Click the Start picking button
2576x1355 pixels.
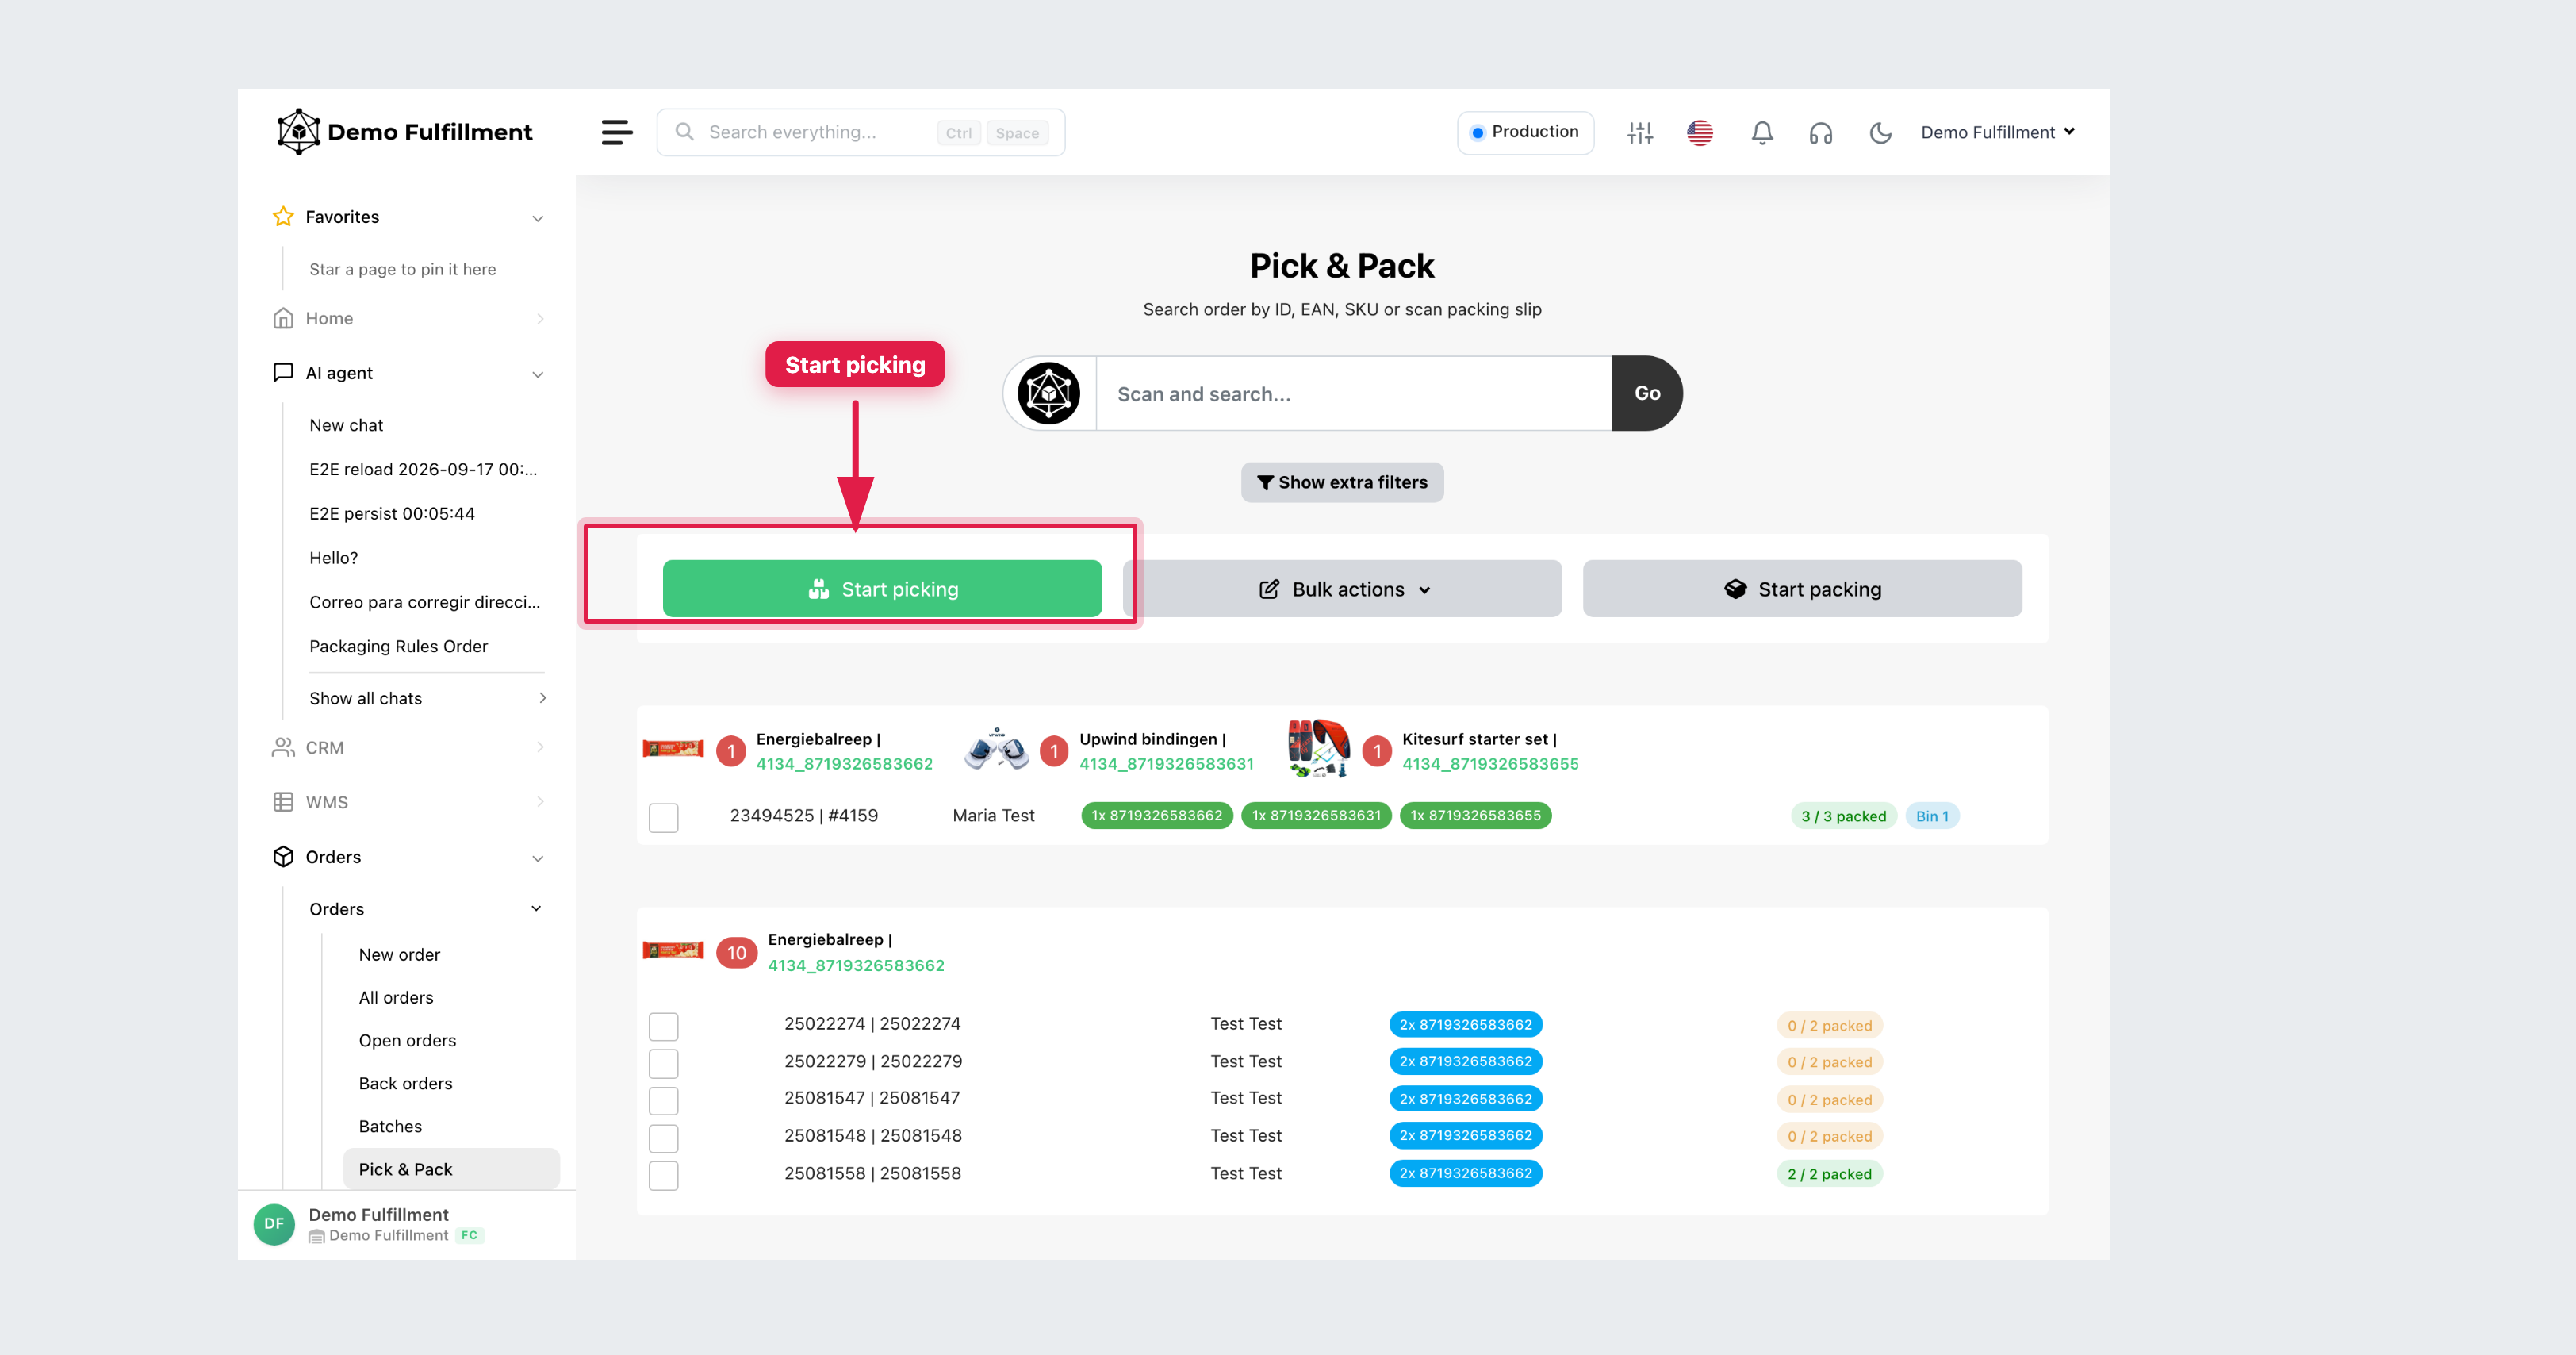(x=882, y=589)
